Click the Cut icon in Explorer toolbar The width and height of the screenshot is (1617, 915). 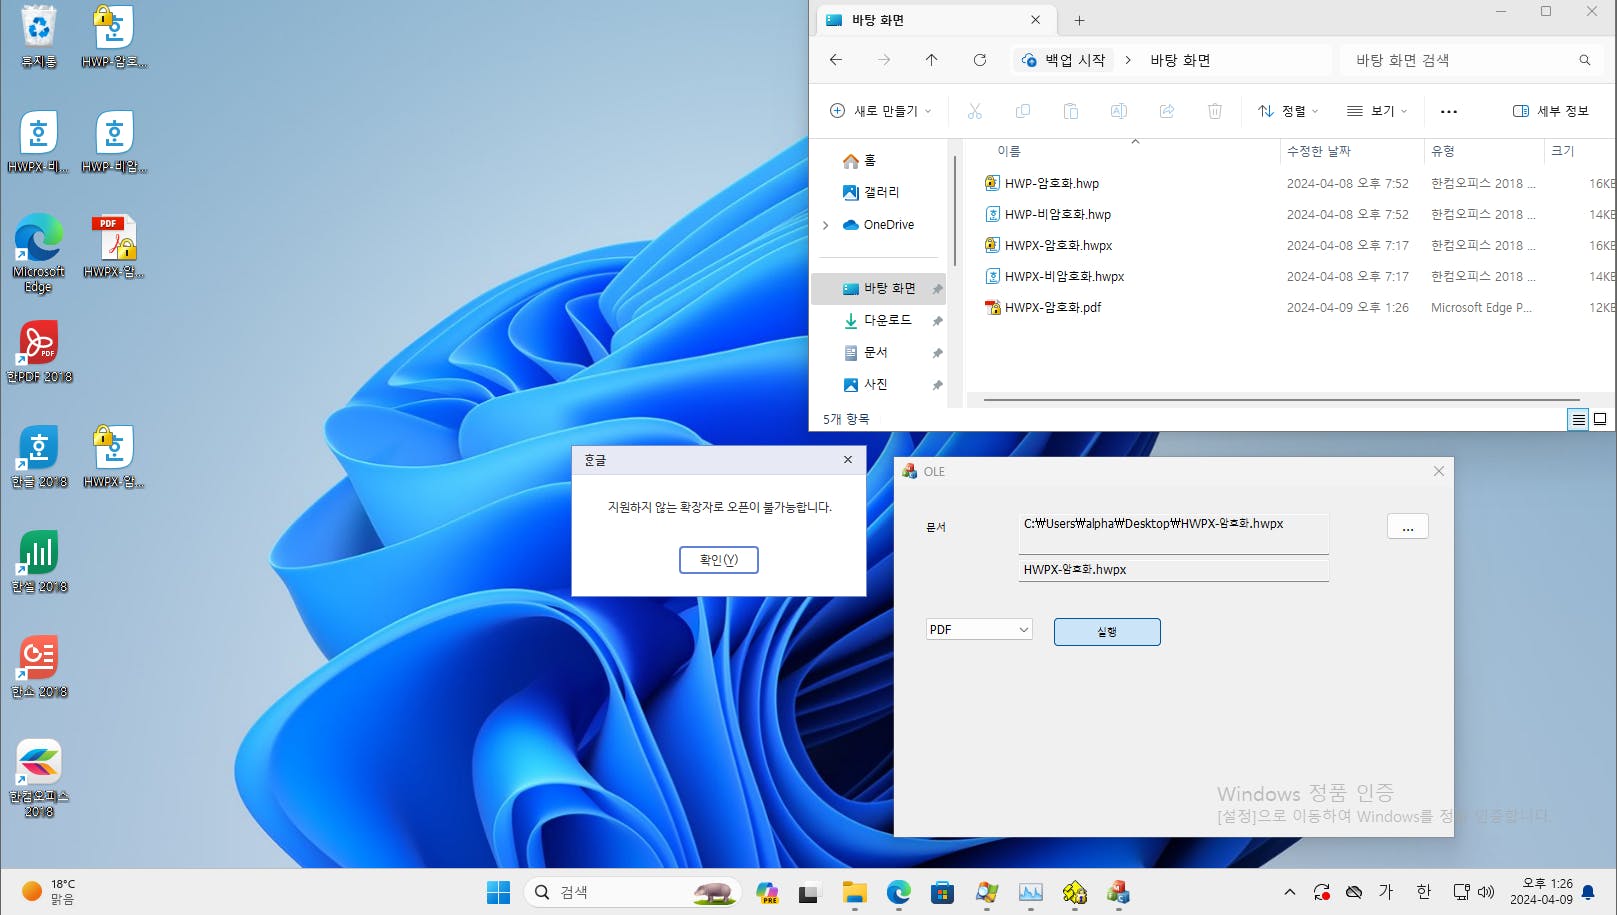(975, 111)
